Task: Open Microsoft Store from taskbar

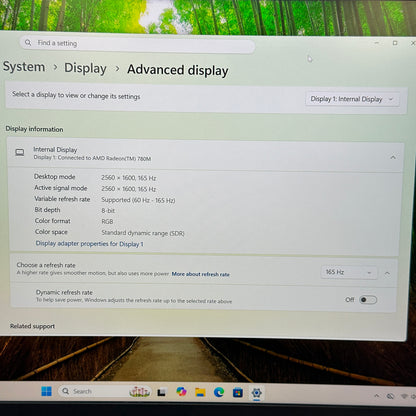Action: click(238, 393)
